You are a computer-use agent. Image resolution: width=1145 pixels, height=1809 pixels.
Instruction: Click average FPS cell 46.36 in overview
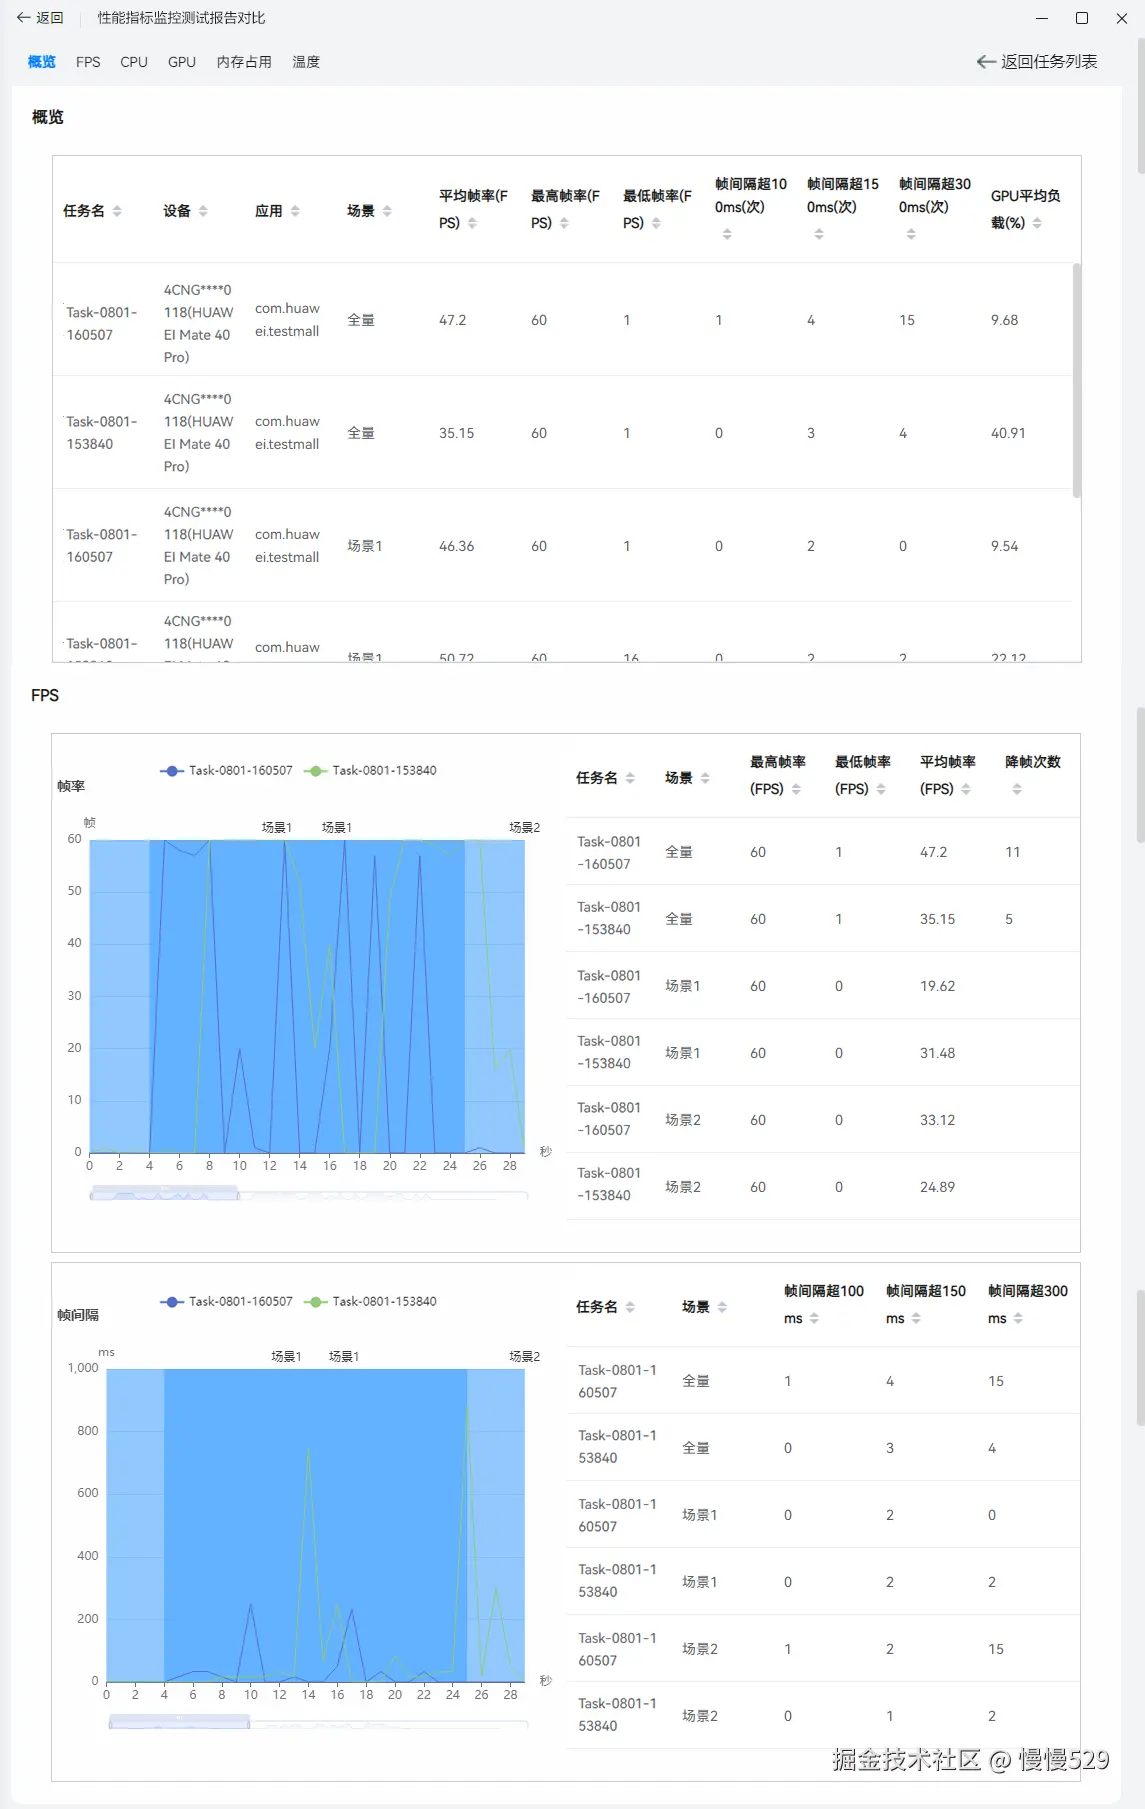(456, 546)
